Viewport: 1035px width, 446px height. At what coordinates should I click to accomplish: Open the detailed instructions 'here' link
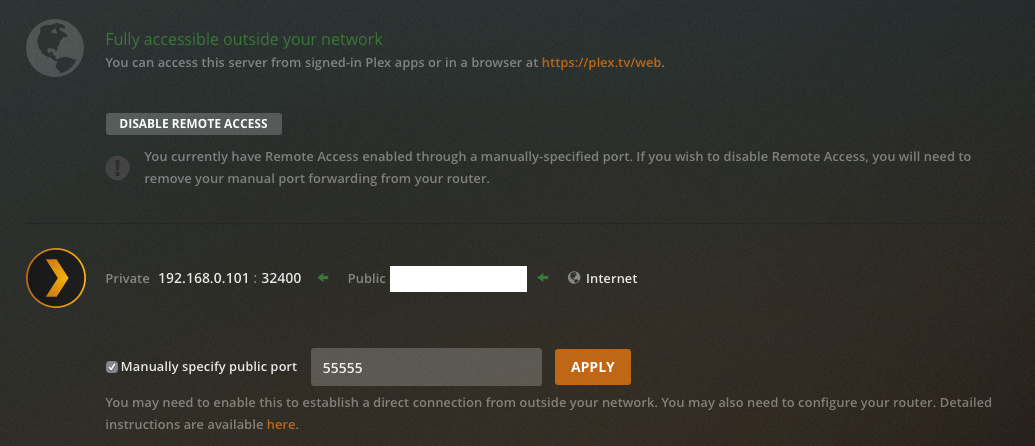pyautogui.click(x=281, y=425)
